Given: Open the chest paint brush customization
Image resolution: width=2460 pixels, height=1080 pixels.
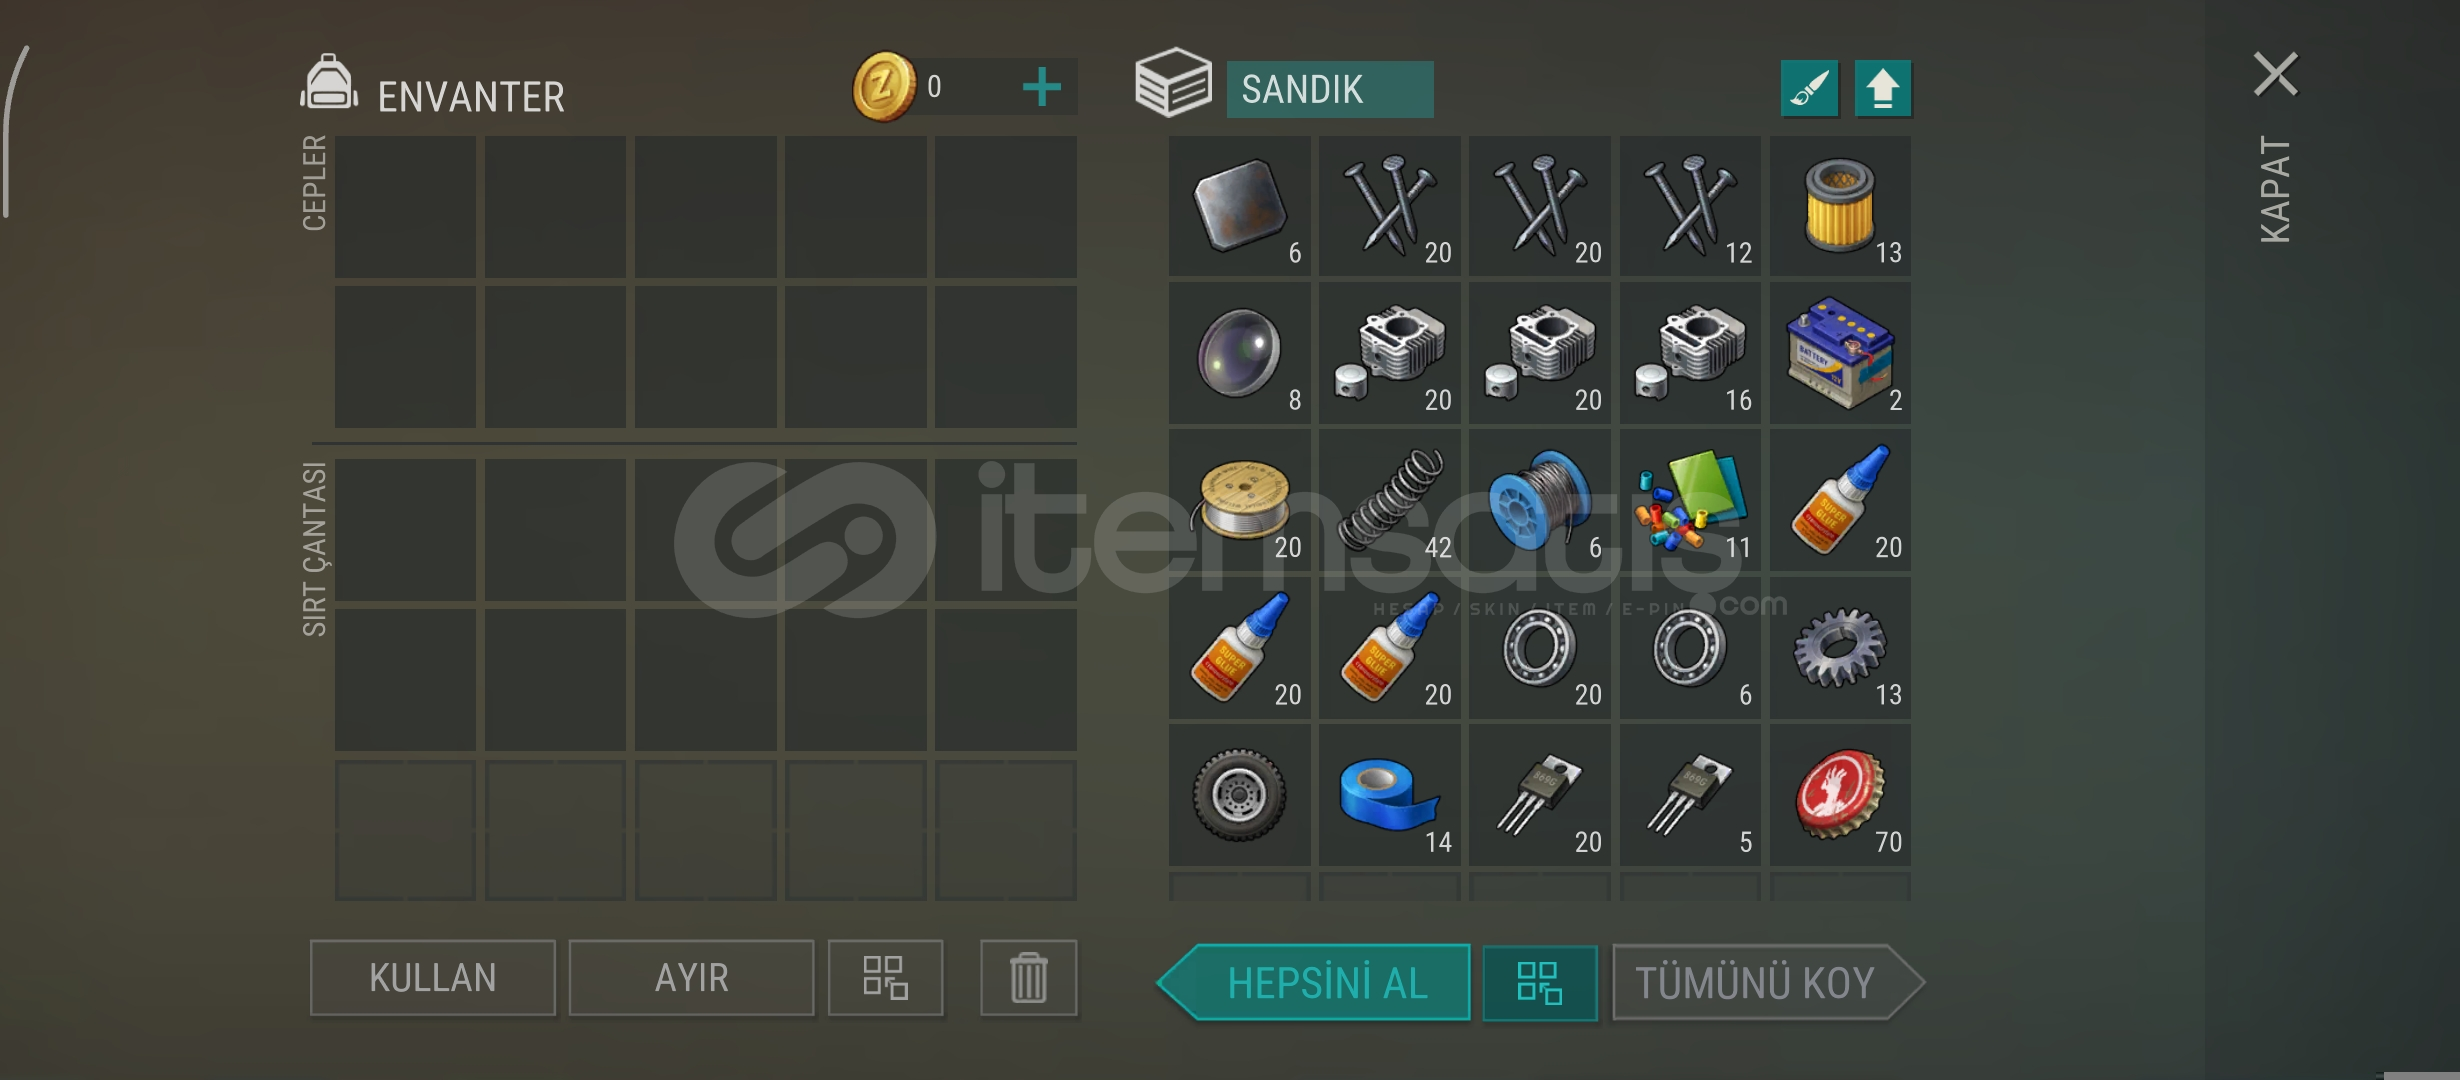Looking at the screenshot, I should tap(1809, 89).
